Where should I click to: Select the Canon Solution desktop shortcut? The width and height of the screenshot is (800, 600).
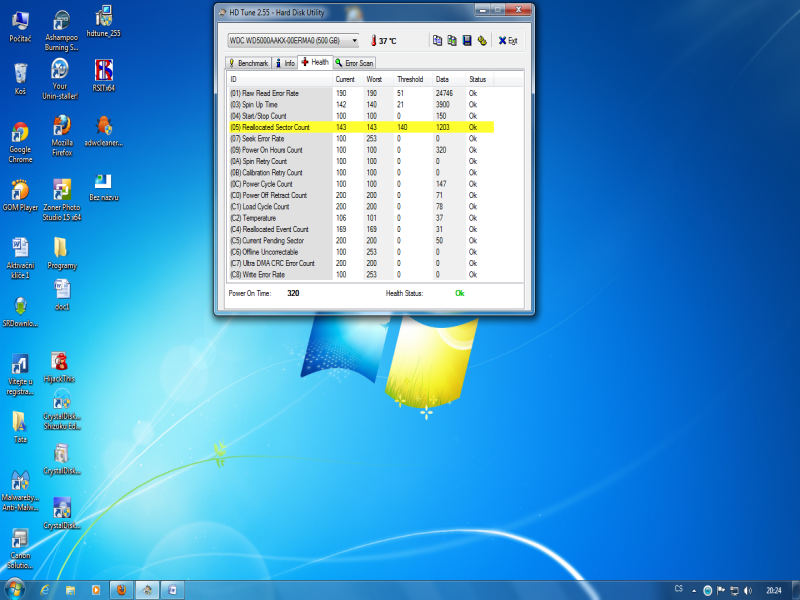[x=20, y=548]
